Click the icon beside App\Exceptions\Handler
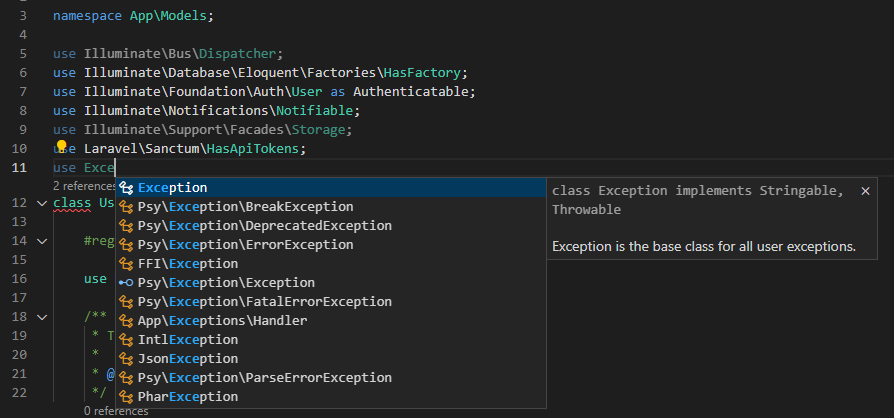 point(126,321)
